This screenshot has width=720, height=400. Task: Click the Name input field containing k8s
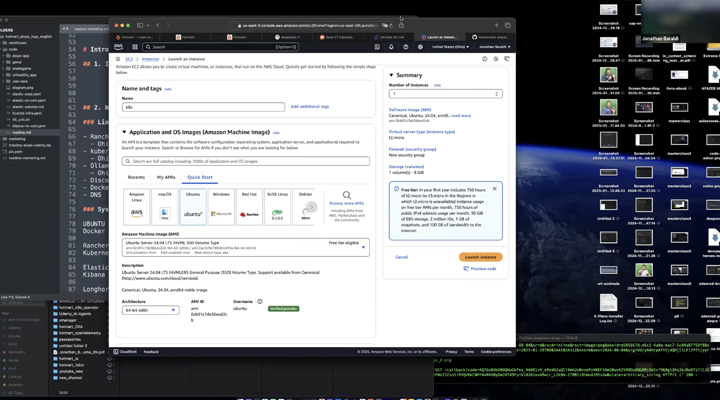tap(203, 107)
